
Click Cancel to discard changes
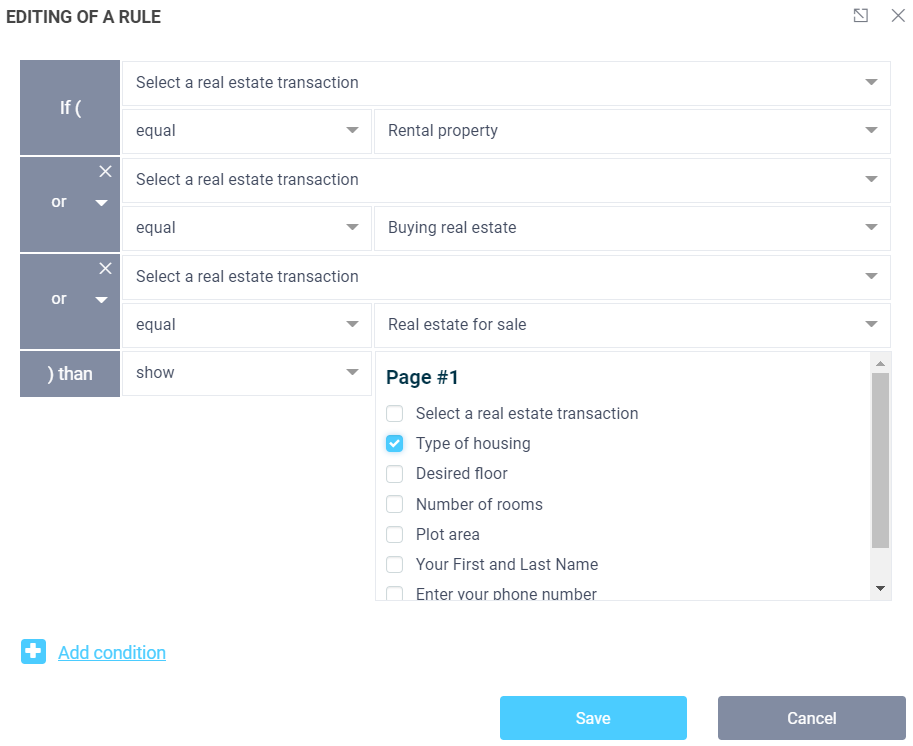pyautogui.click(x=811, y=718)
